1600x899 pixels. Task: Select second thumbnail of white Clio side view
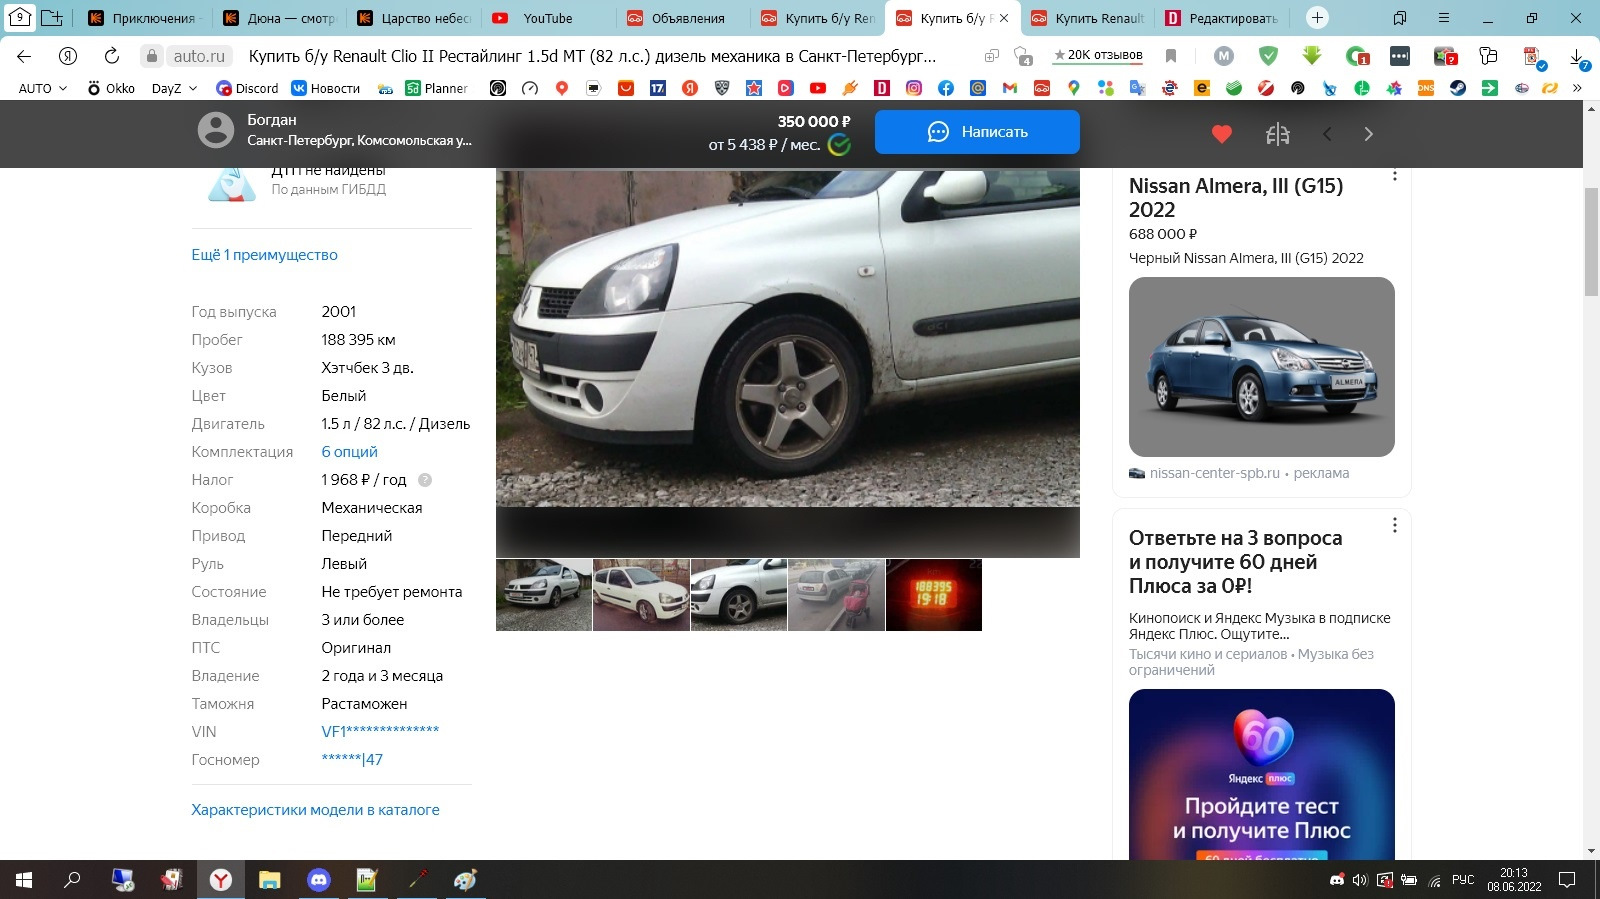pos(641,595)
